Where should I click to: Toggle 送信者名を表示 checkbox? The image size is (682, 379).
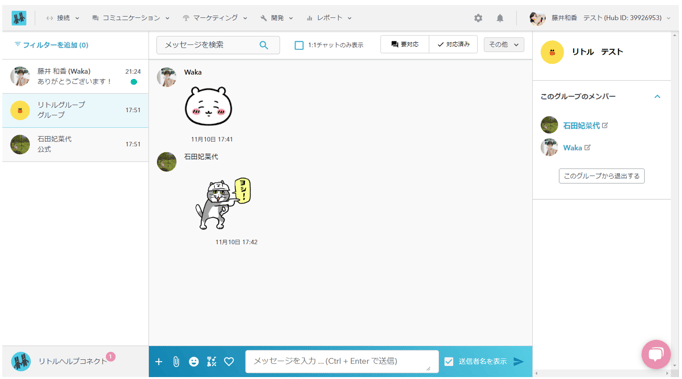pyautogui.click(x=449, y=361)
